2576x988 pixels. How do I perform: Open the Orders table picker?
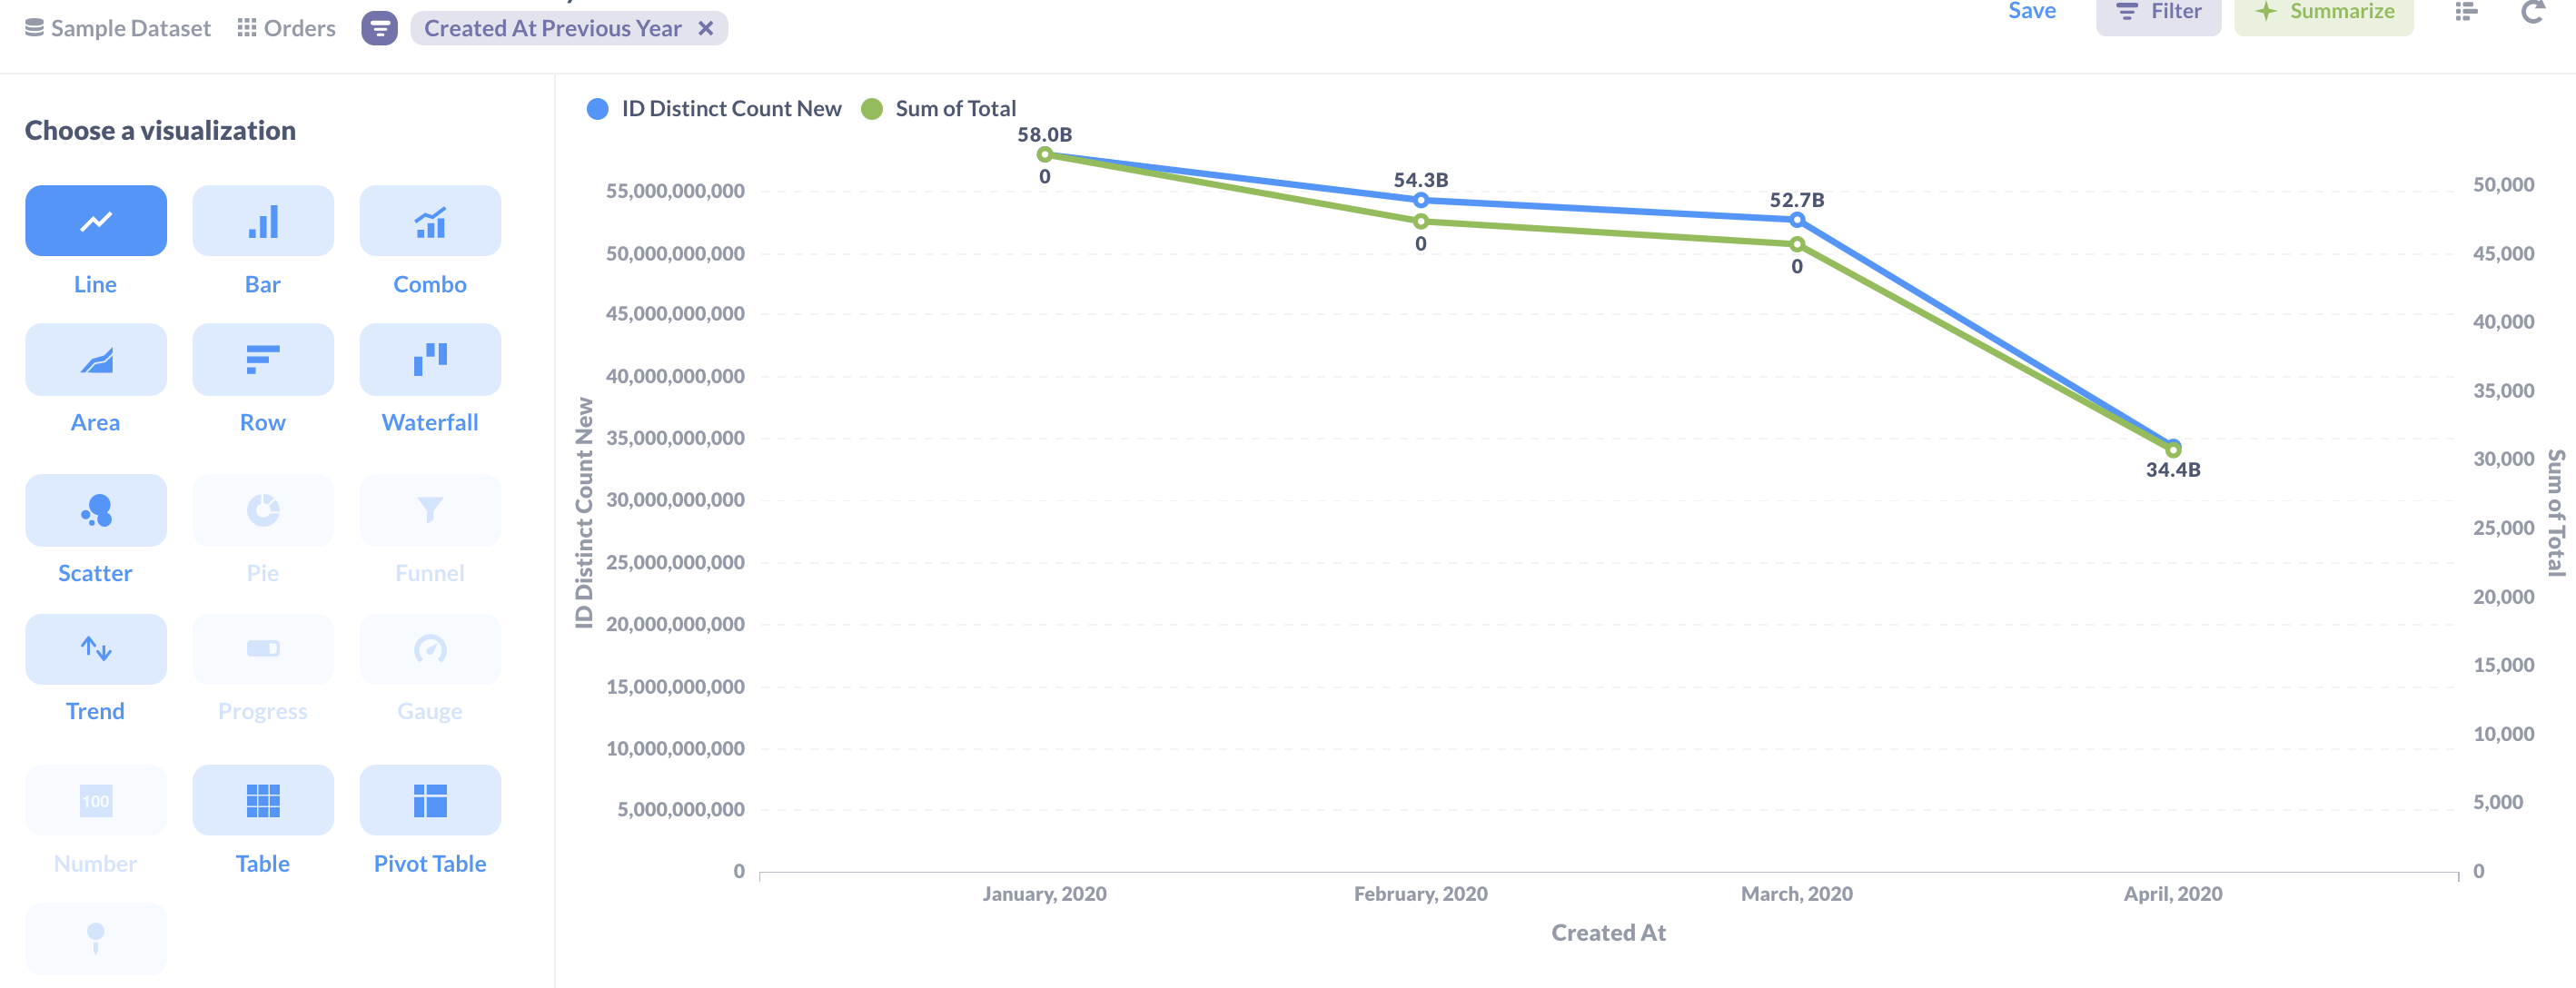pos(287,28)
